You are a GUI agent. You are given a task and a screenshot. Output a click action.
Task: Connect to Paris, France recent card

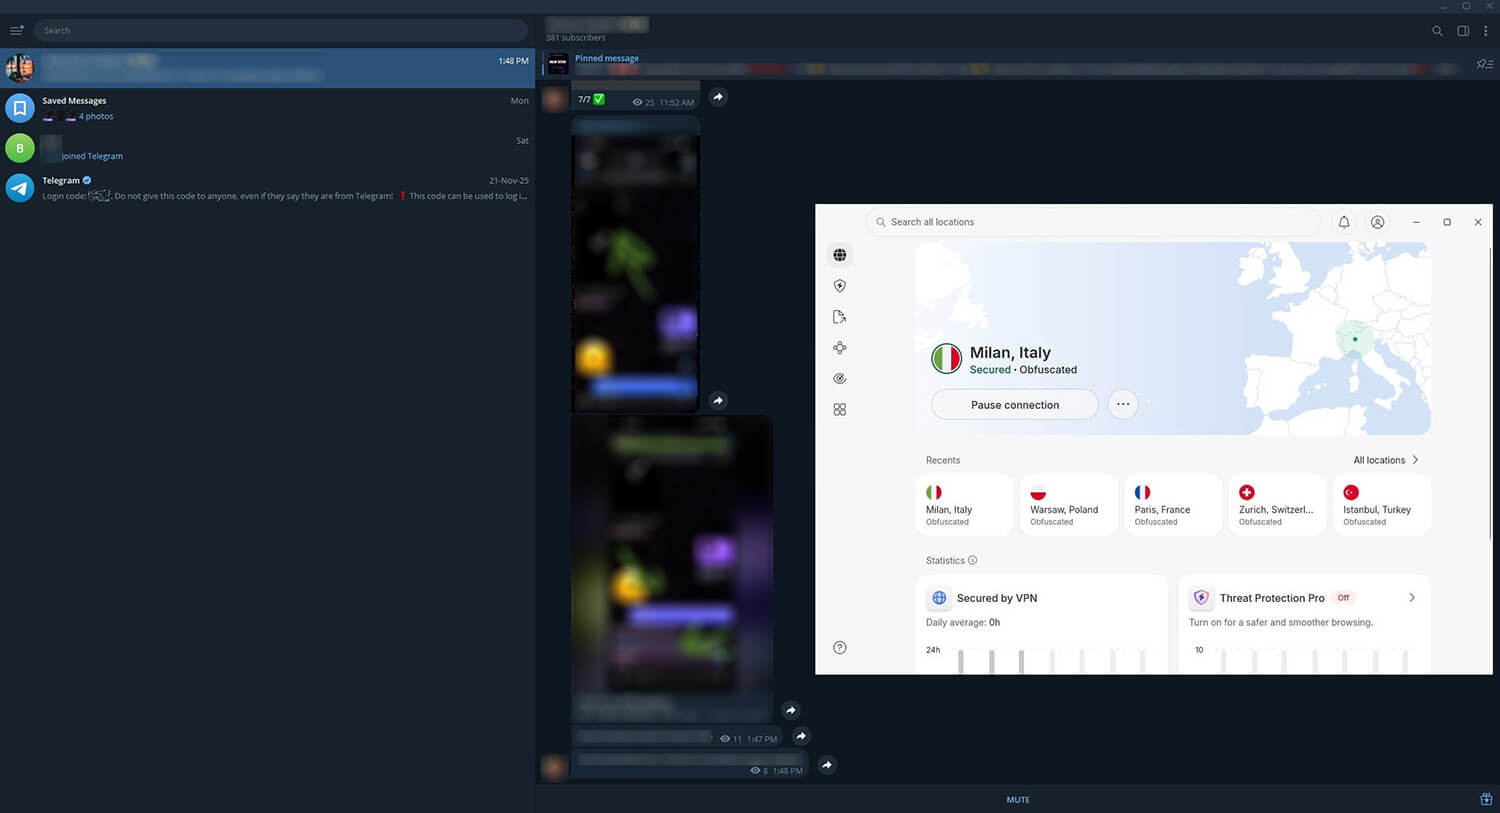(x=1173, y=505)
